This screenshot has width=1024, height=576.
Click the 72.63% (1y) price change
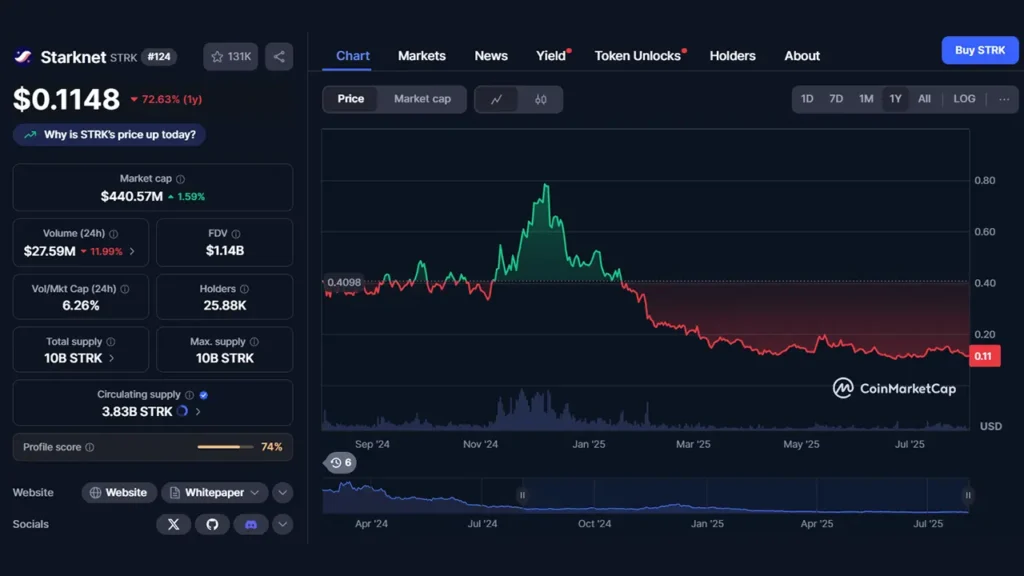tap(167, 99)
